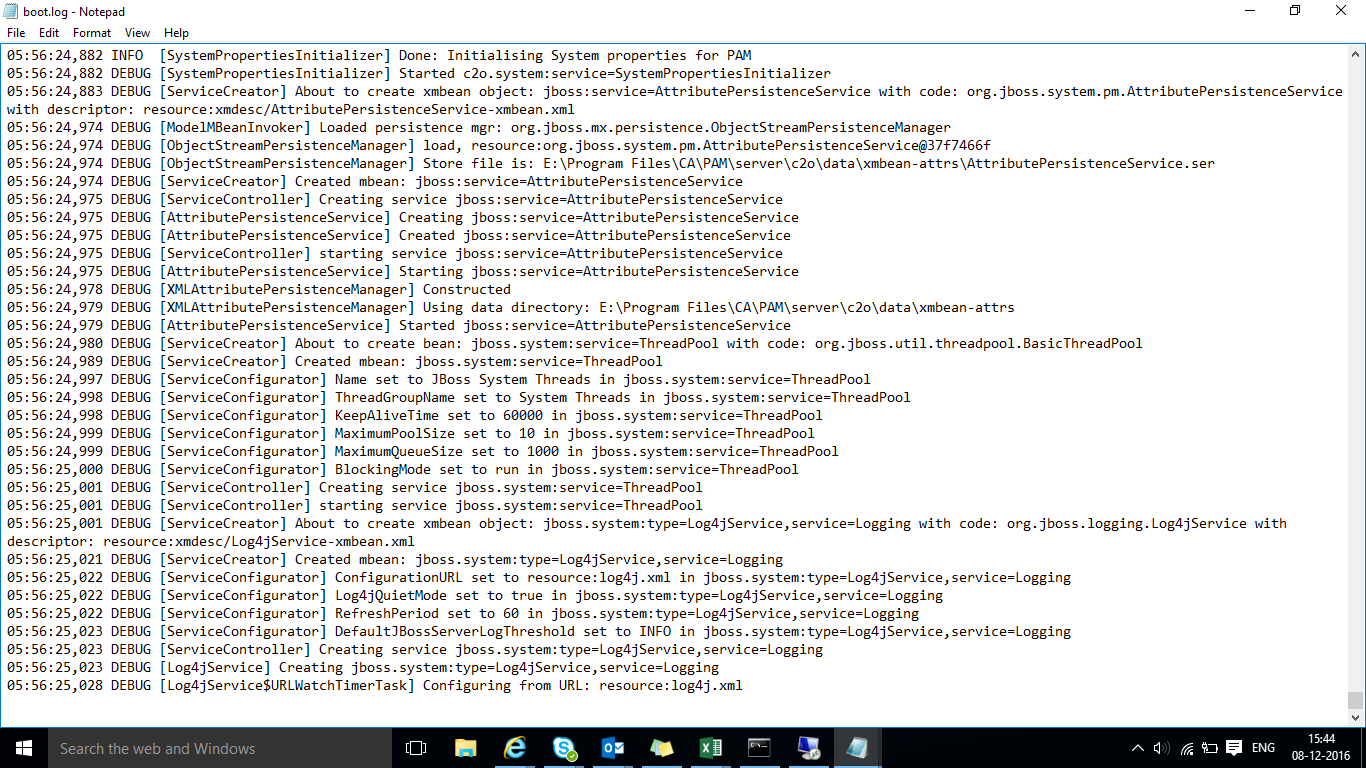Open Sticky Notes from the taskbar
1366x768 pixels.
pos(661,747)
